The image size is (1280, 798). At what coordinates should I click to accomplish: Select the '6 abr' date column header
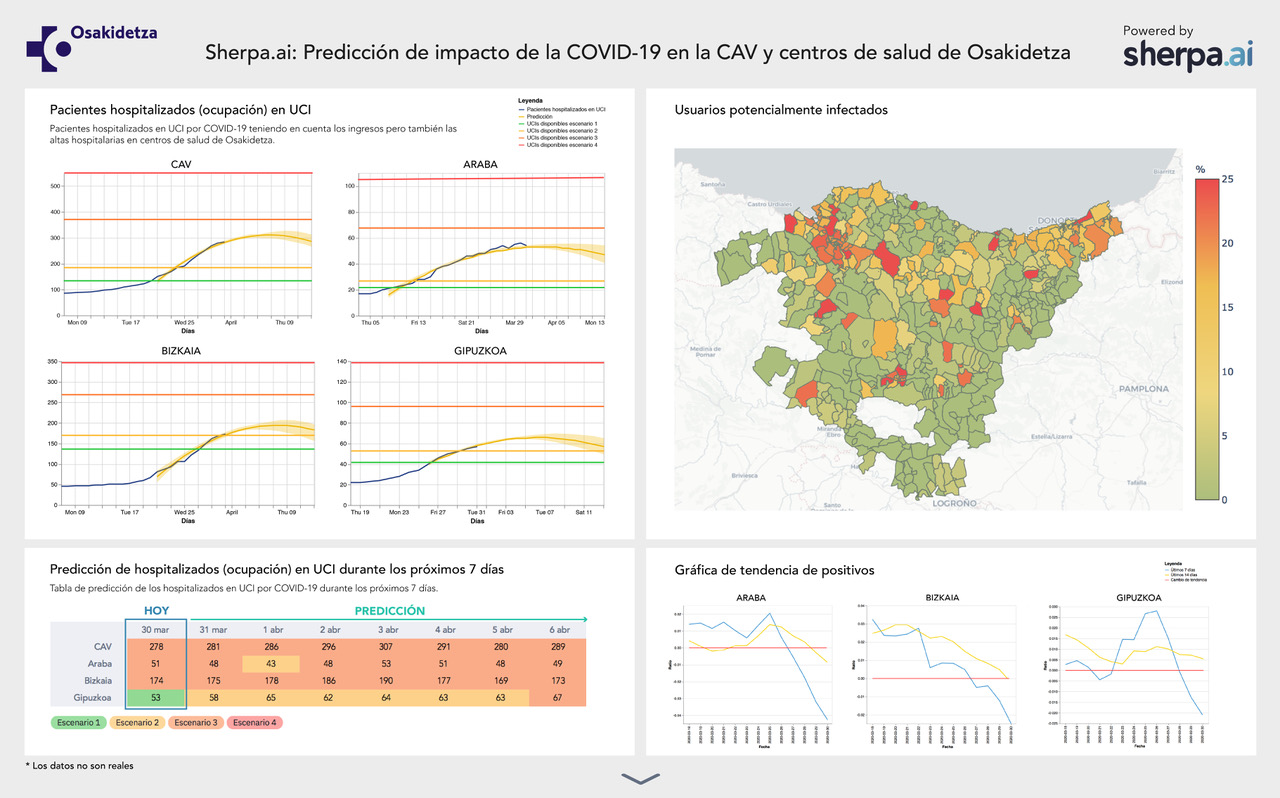click(x=561, y=629)
